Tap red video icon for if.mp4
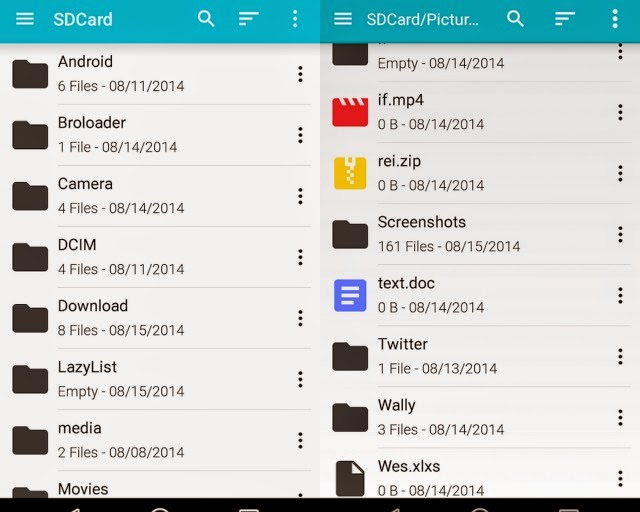 point(350,112)
